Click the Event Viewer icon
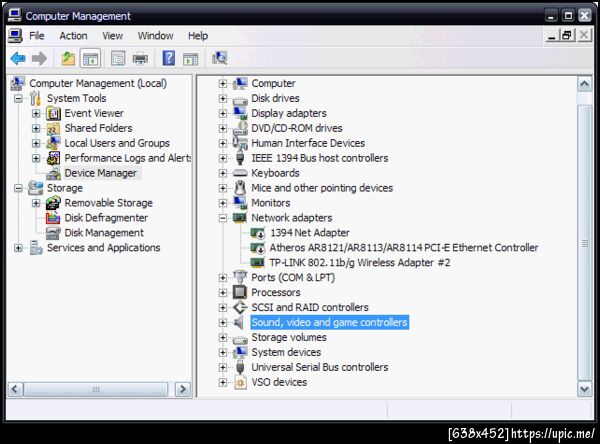 pos(53,113)
